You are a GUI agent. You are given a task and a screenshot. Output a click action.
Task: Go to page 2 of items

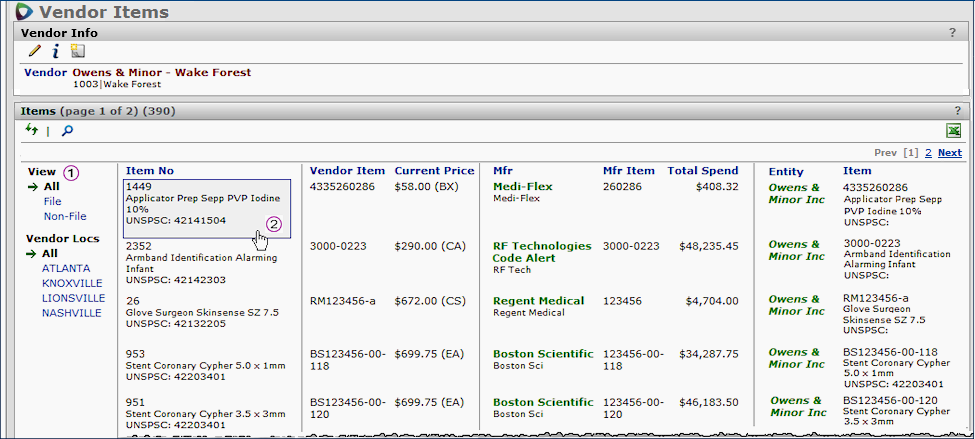tap(927, 153)
